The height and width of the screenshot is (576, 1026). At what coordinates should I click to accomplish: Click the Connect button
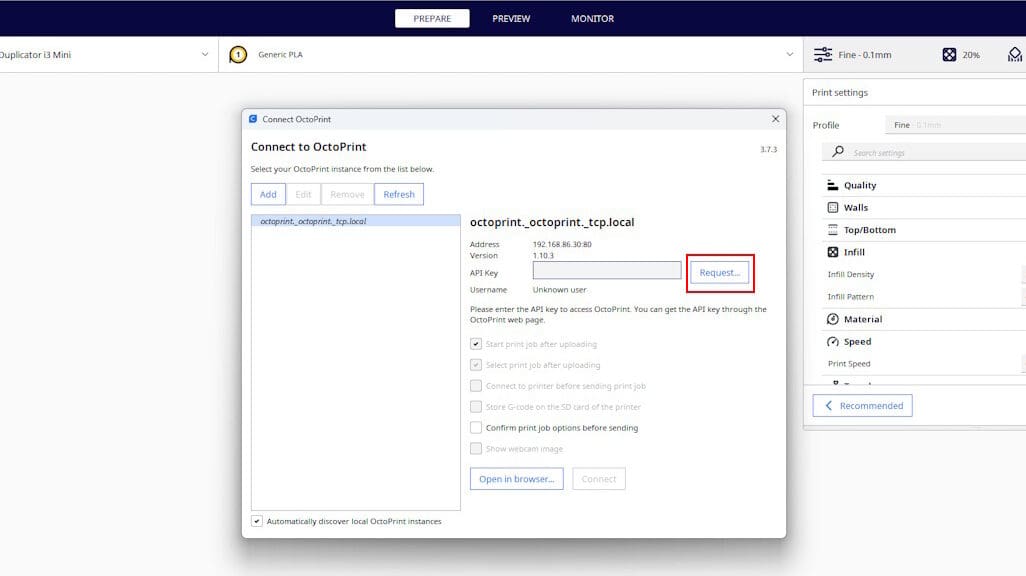(599, 478)
